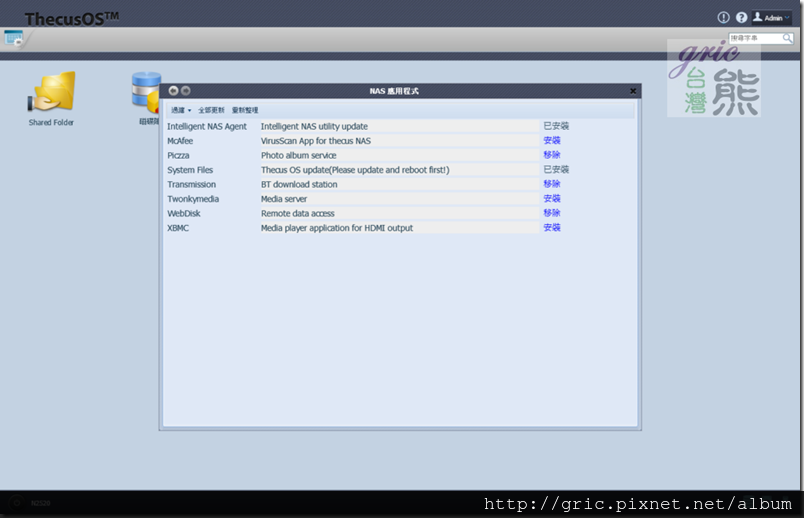The height and width of the screenshot is (518, 804).
Task: Select the McAfee app name
Action: [x=180, y=141]
